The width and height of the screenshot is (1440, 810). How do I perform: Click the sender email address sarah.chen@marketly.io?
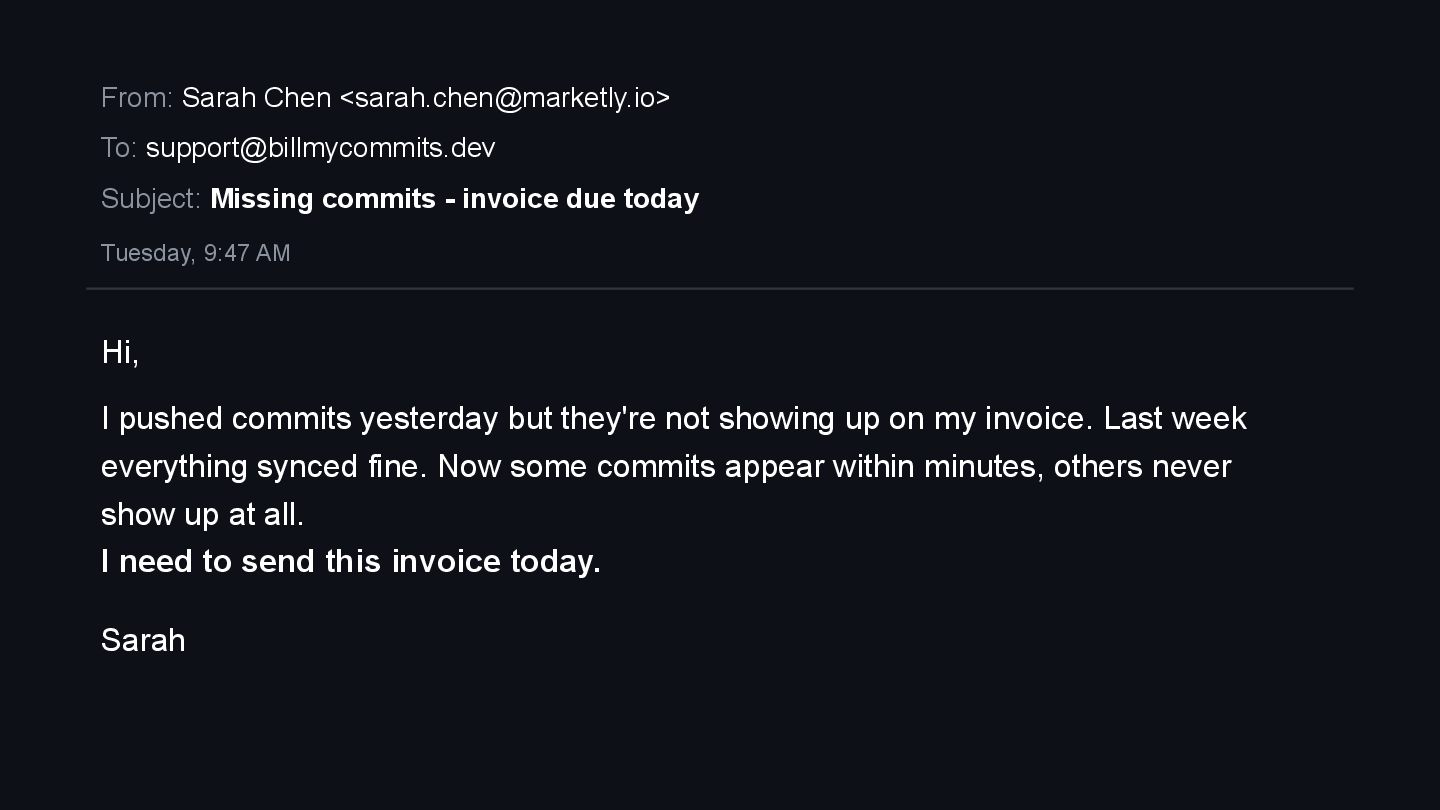coord(505,98)
